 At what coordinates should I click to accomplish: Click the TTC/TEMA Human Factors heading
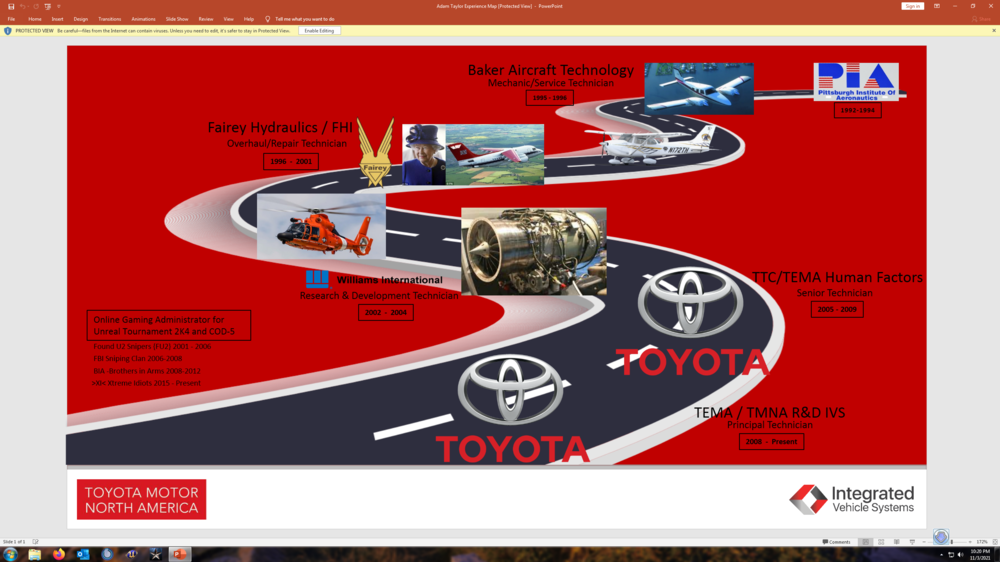coord(837,277)
